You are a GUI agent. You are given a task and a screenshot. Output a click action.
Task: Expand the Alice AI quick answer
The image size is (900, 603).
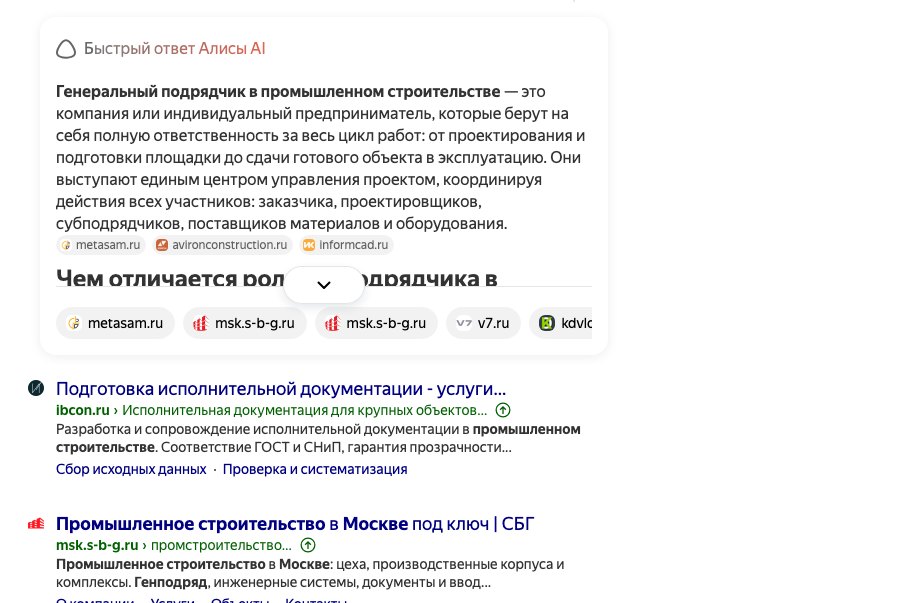point(324,285)
